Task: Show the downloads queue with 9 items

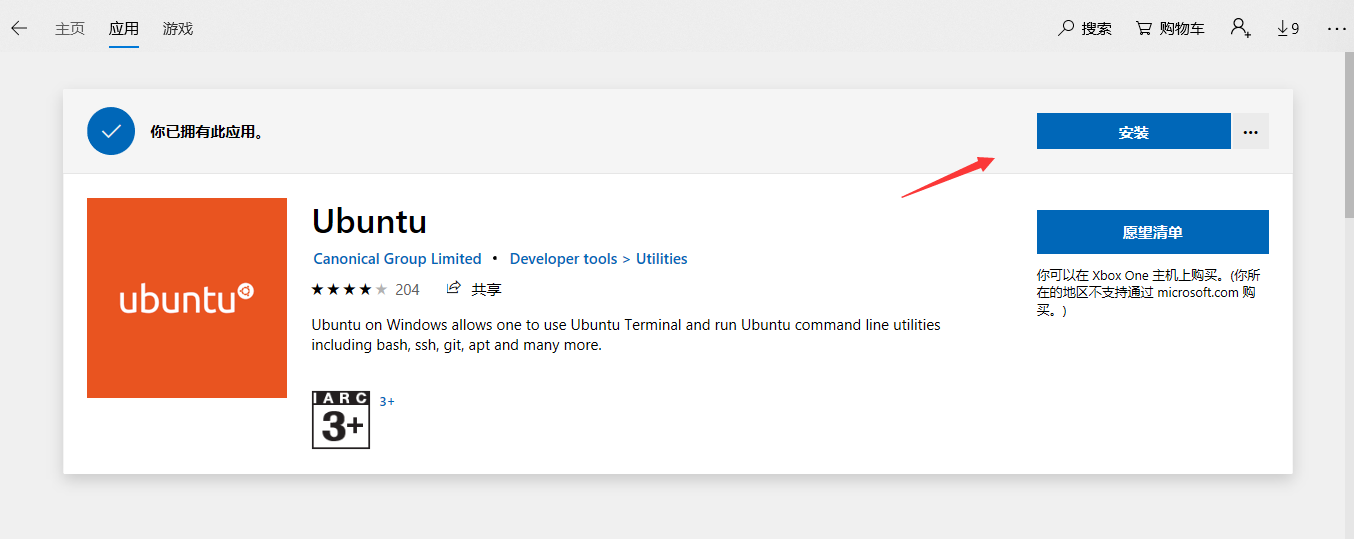Action: (1288, 28)
